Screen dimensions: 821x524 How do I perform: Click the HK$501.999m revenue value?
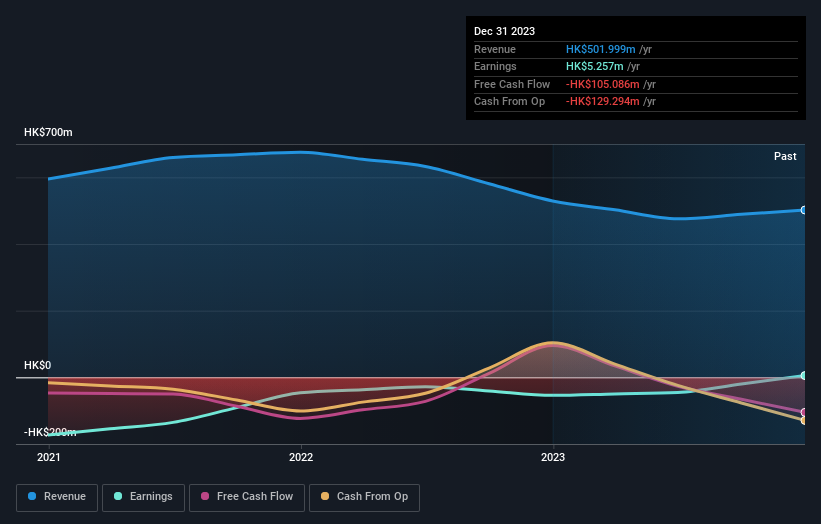pyautogui.click(x=601, y=49)
